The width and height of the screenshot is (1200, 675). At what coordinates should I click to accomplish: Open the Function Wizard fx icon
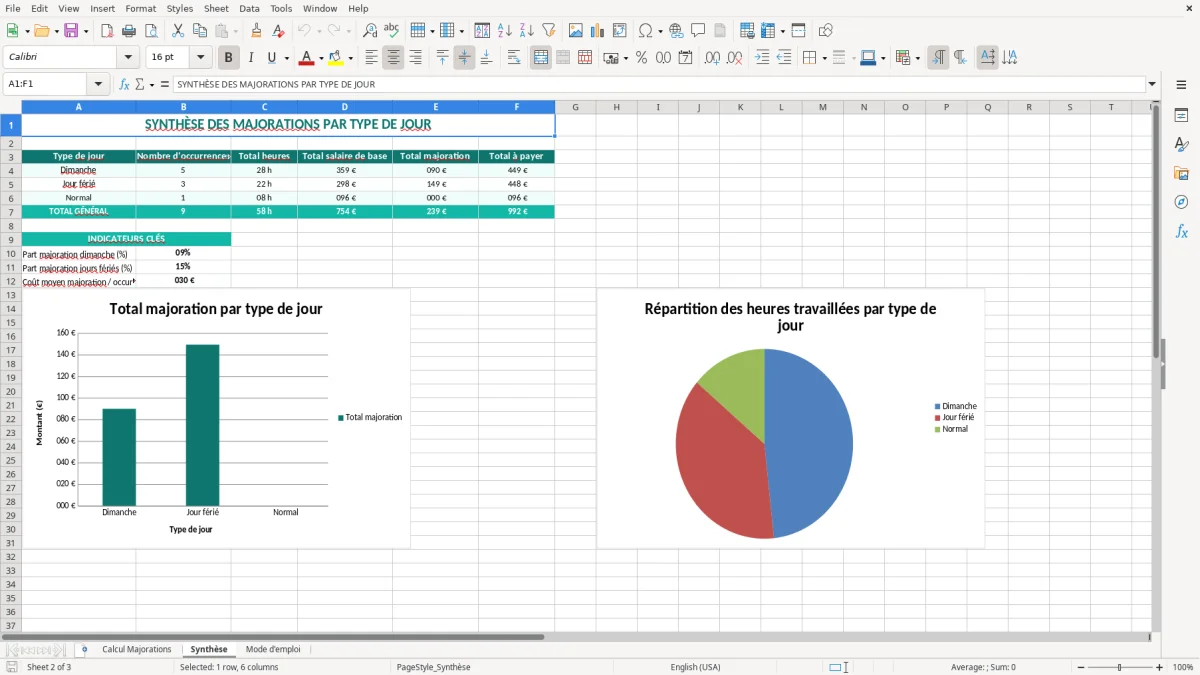pos(124,84)
